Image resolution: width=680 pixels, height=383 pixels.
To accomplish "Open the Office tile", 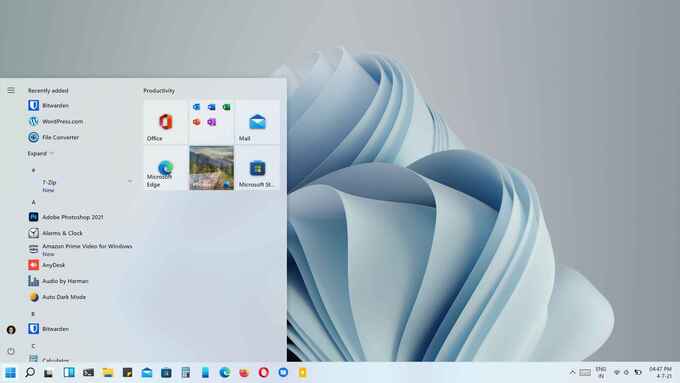I will (165, 122).
